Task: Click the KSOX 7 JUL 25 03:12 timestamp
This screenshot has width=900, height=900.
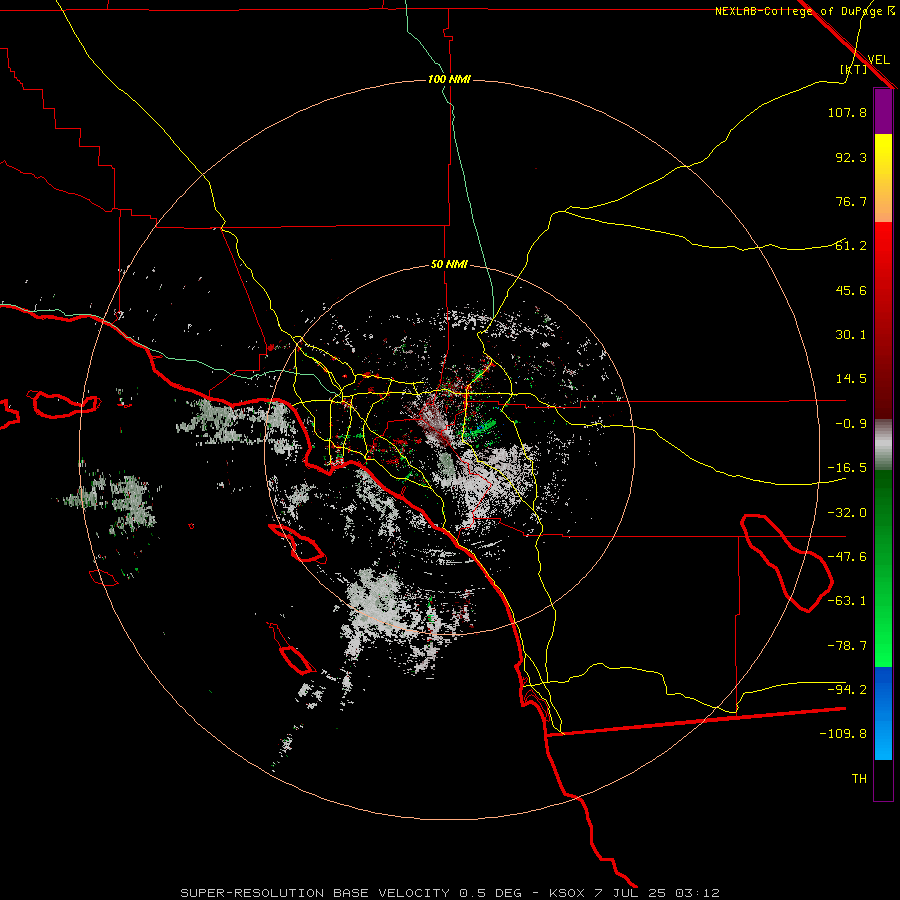Action: pyautogui.click(x=634, y=893)
